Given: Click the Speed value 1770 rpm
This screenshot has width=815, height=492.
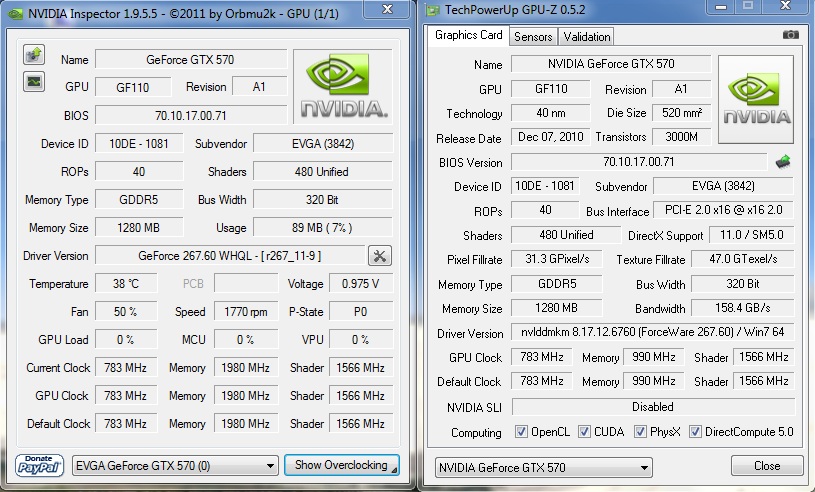Looking at the screenshot, I should [246, 312].
